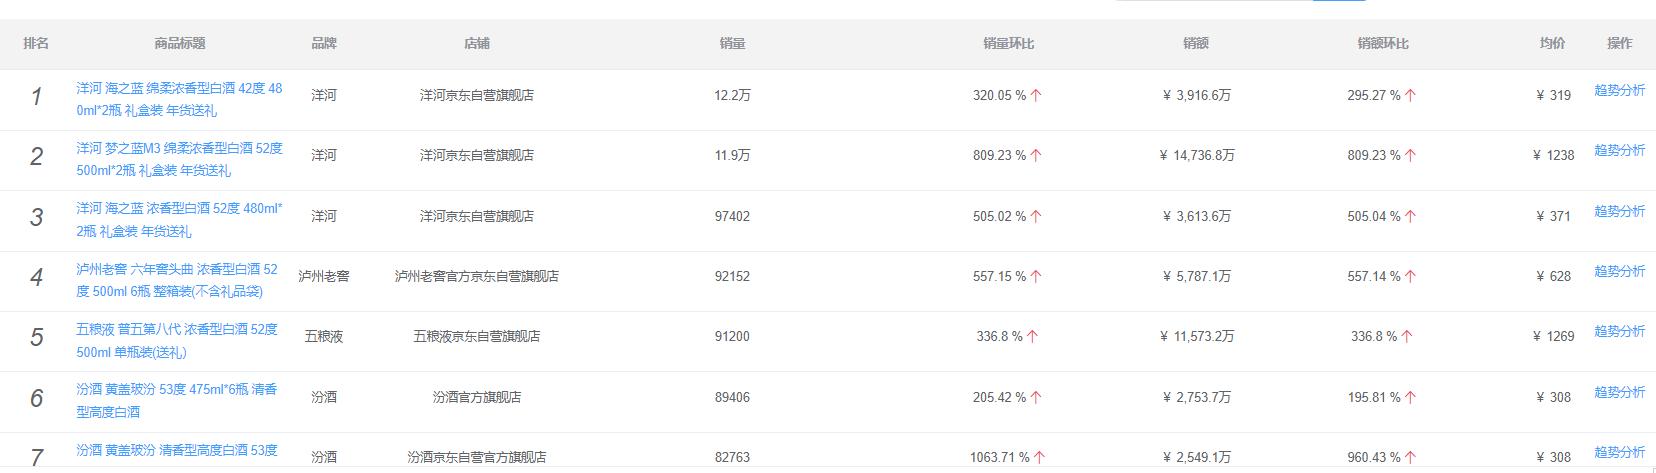
Task: Click the up arrow next to 195.81 %
Action: (x=1410, y=398)
